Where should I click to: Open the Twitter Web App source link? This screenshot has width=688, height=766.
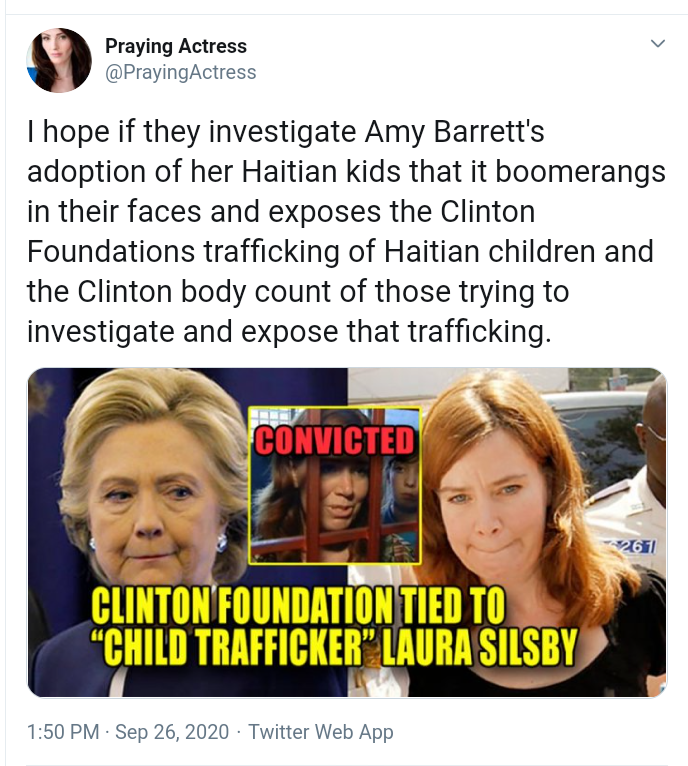click(x=321, y=732)
